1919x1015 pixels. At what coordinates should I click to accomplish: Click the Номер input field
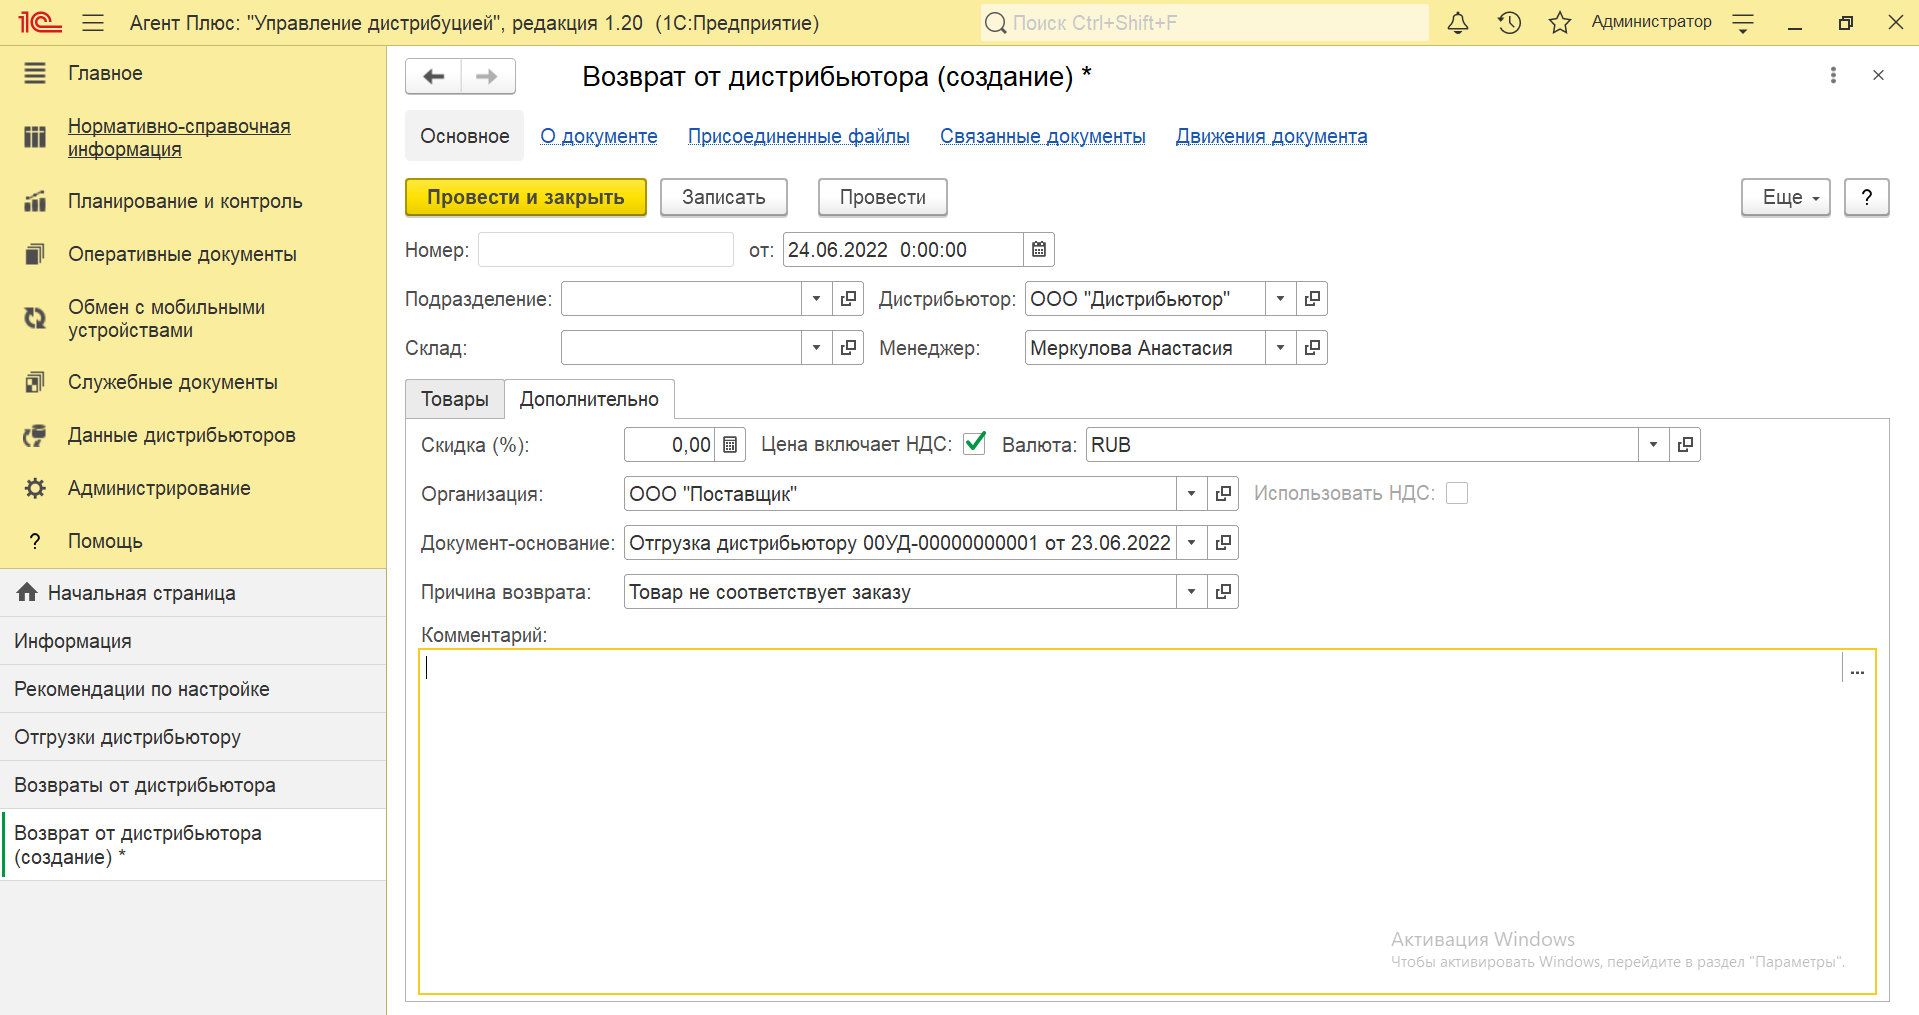(x=606, y=250)
